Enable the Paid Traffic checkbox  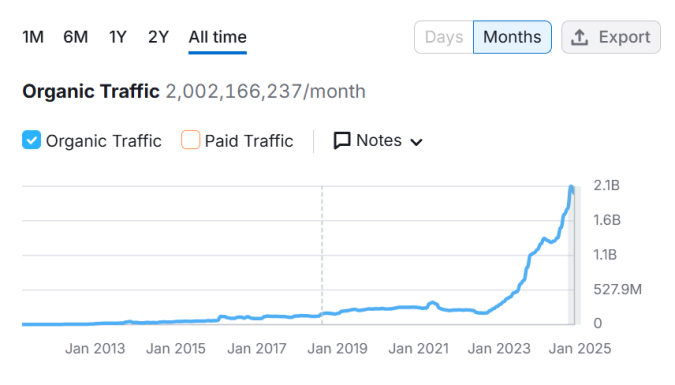click(190, 140)
